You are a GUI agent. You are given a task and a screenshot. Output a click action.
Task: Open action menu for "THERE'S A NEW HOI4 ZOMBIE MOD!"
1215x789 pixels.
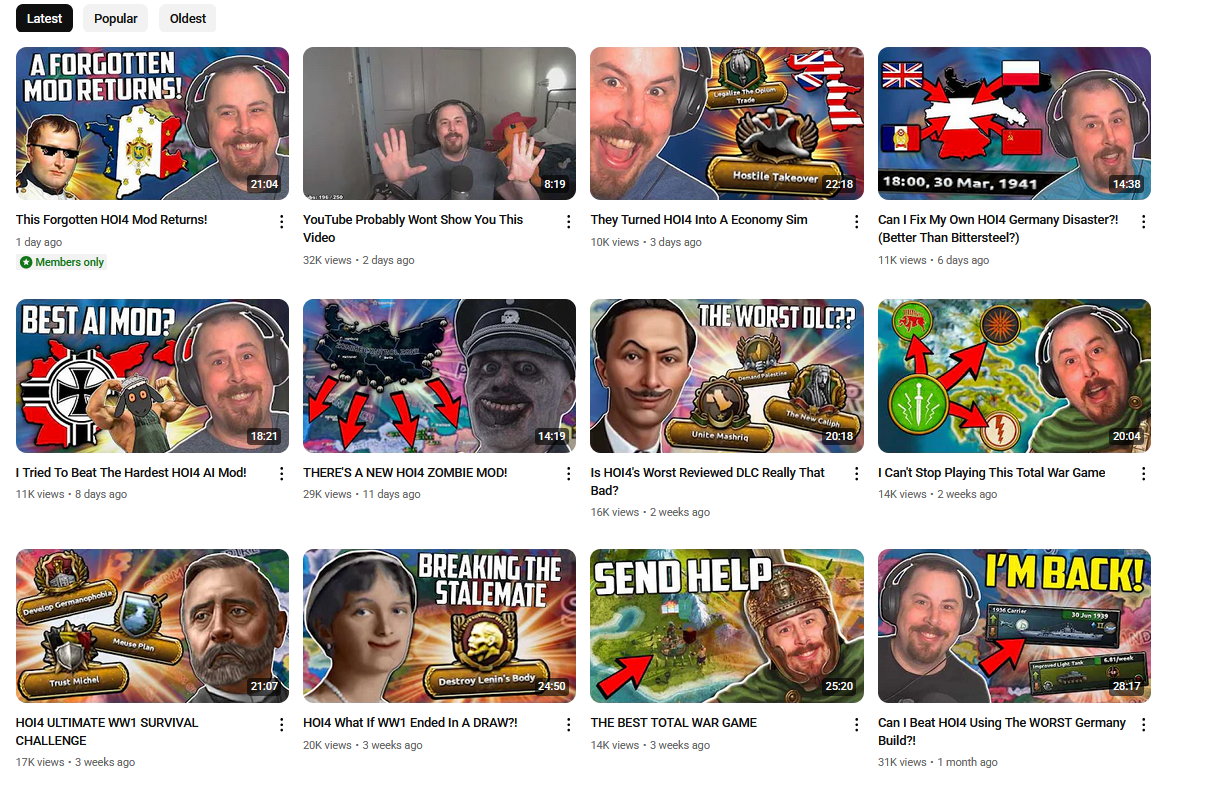(569, 474)
